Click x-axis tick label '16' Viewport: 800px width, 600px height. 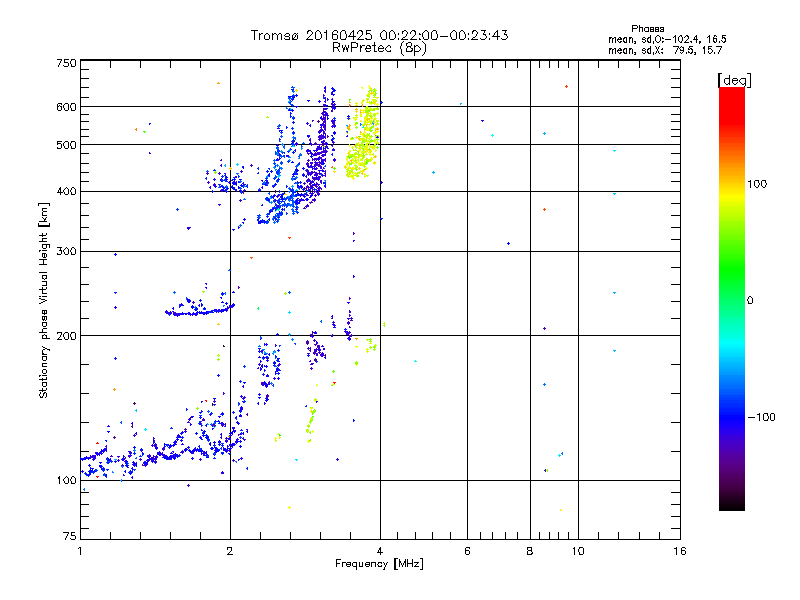[680, 551]
